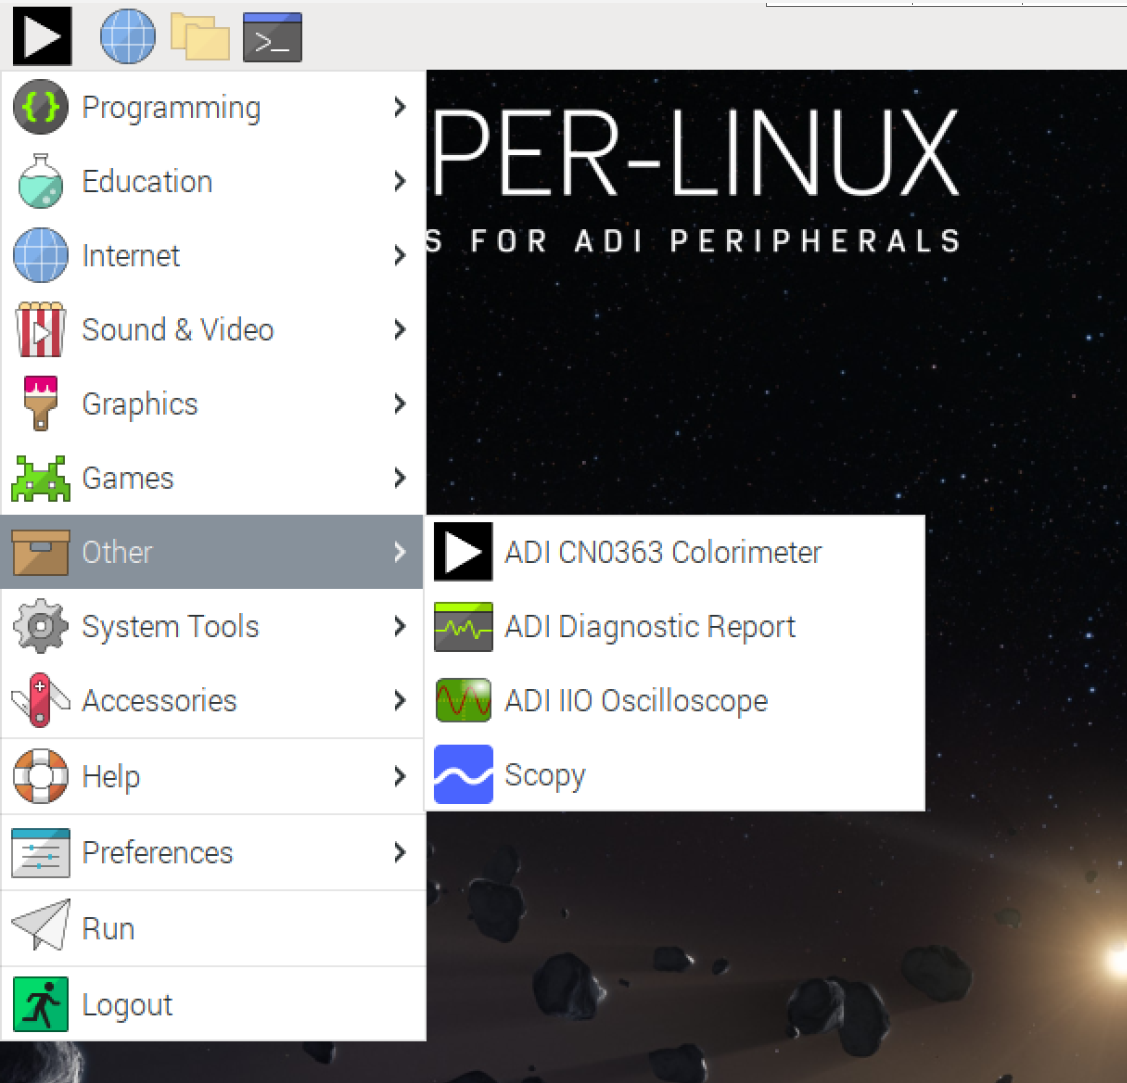Click the Other cardboard box icon
This screenshot has height=1083, width=1127.
tap(41, 552)
